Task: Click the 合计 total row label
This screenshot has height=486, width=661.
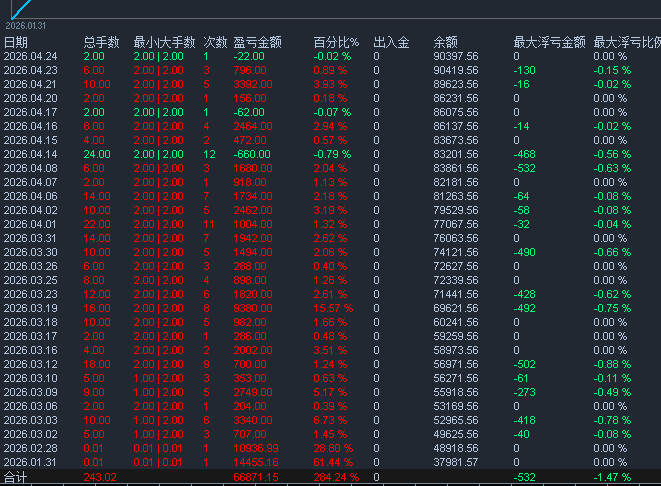Action: (x=16, y=478)
